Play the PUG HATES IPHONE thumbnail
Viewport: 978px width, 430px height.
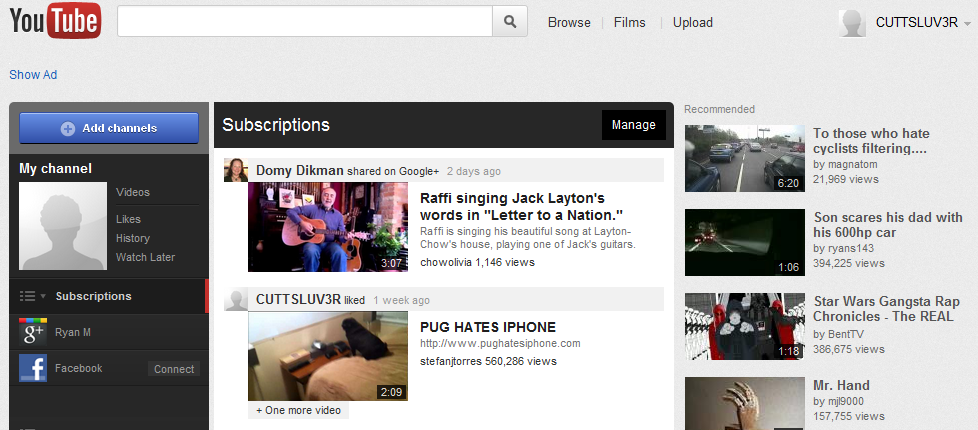(328, 356)
